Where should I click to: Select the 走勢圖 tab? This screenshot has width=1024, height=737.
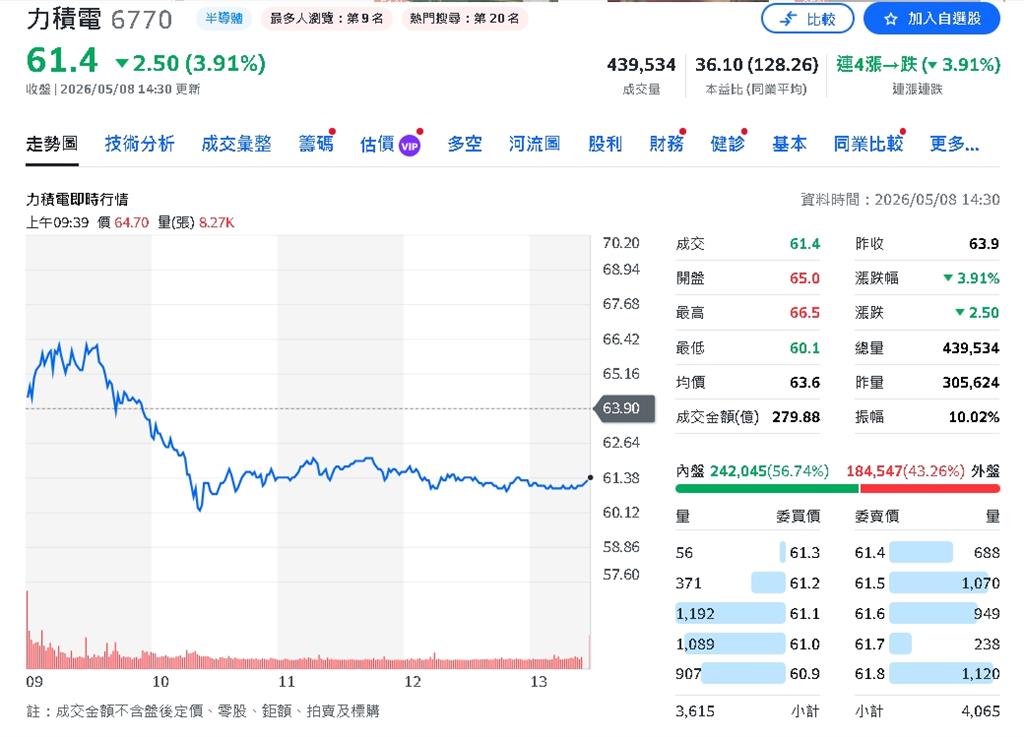[x=52, y=144]
